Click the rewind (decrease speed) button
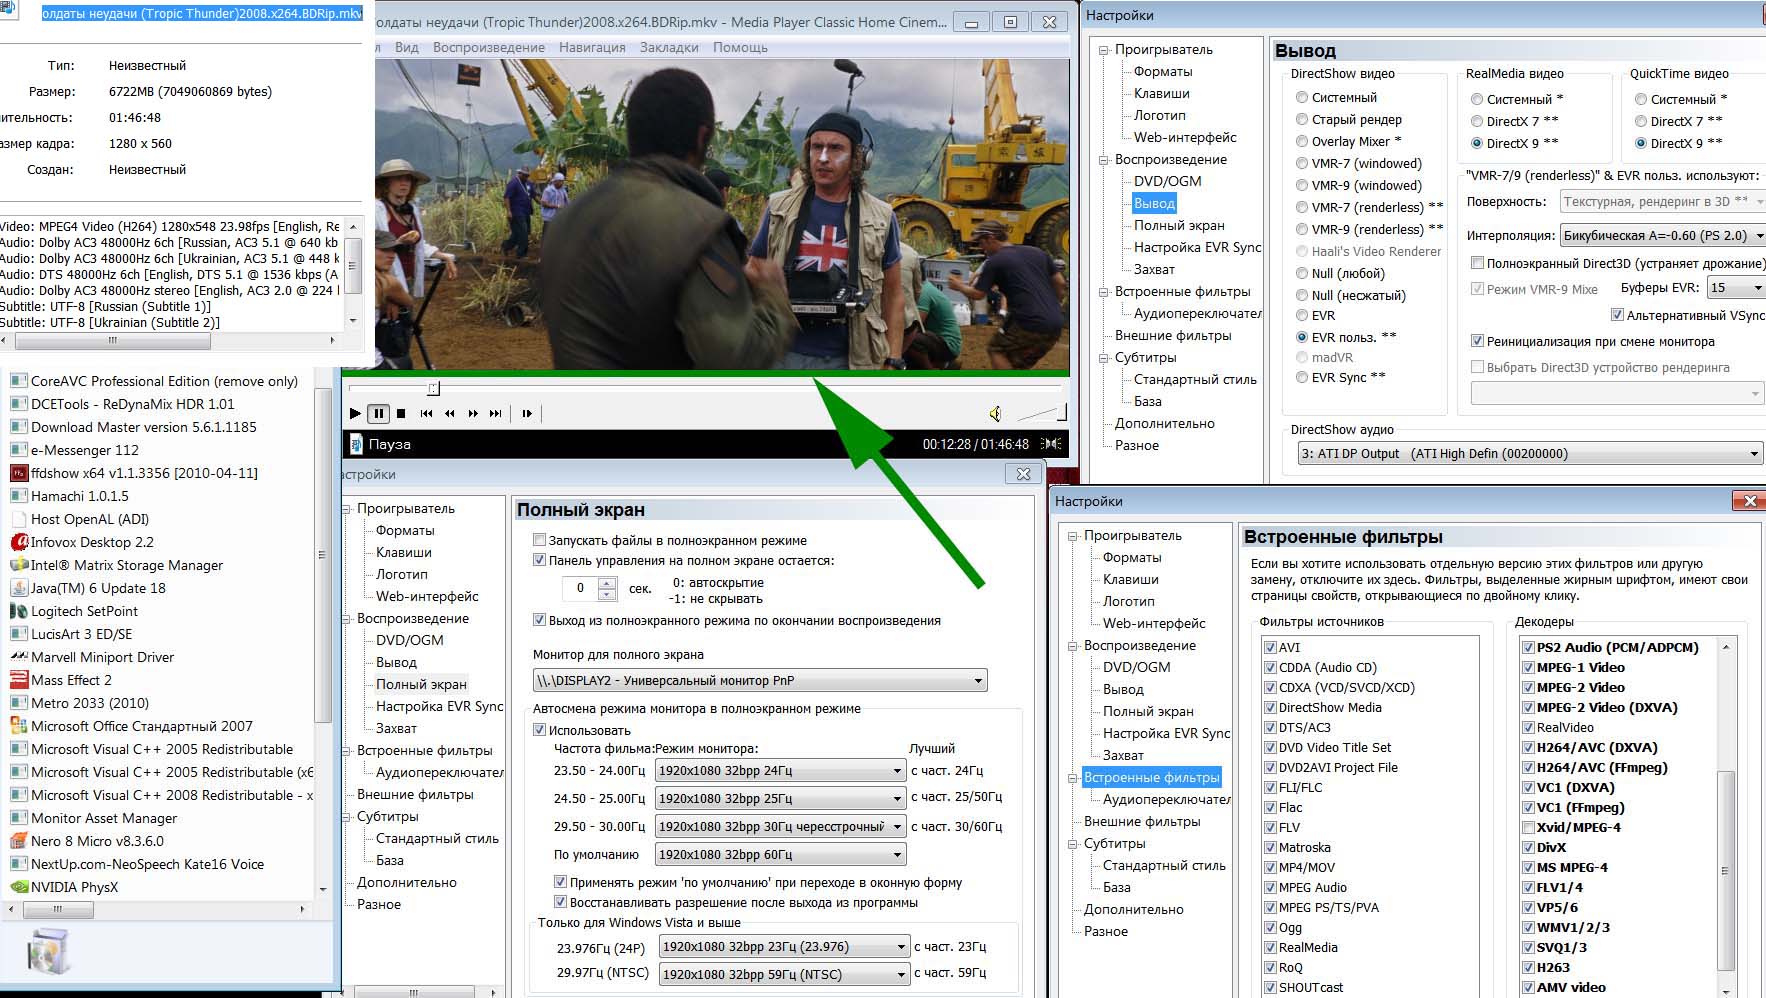The image size is (1766, 998). [x=450, y=413]
